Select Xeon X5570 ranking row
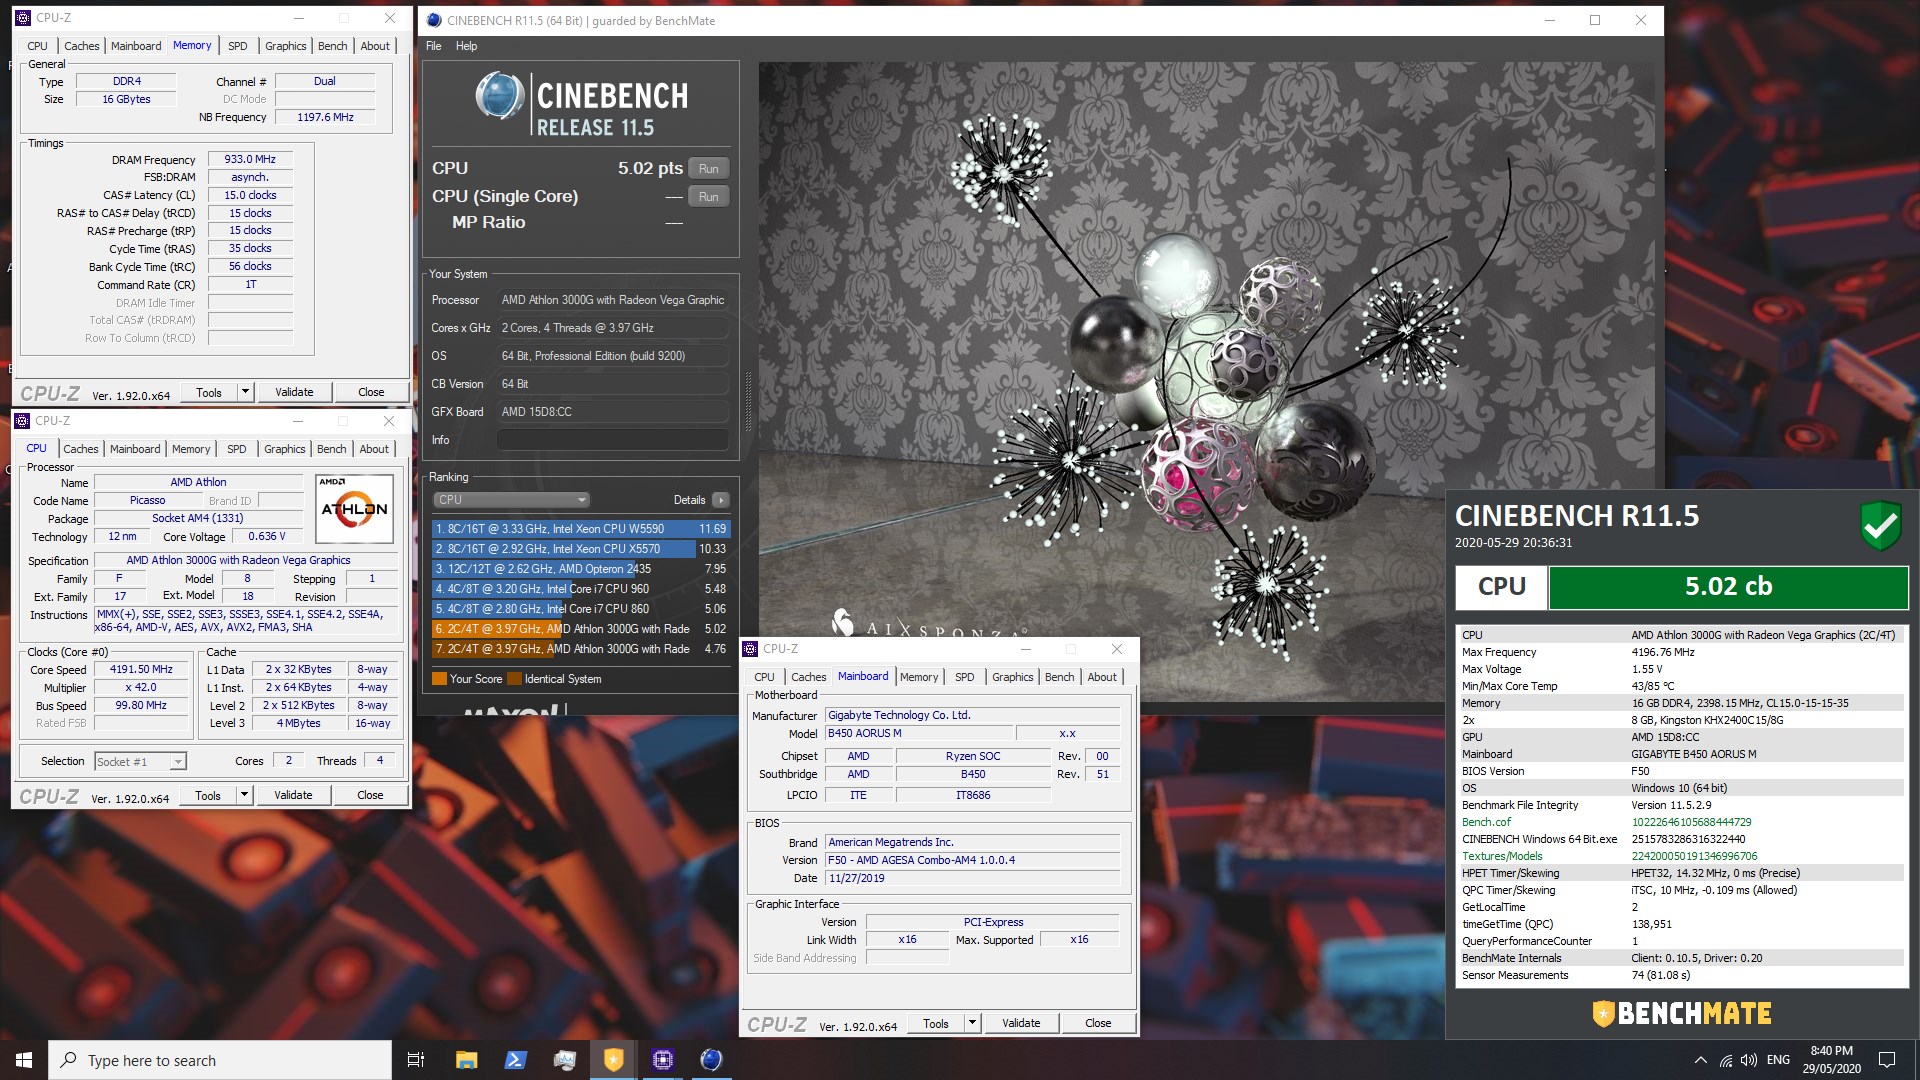 click(x=581, y=549)
